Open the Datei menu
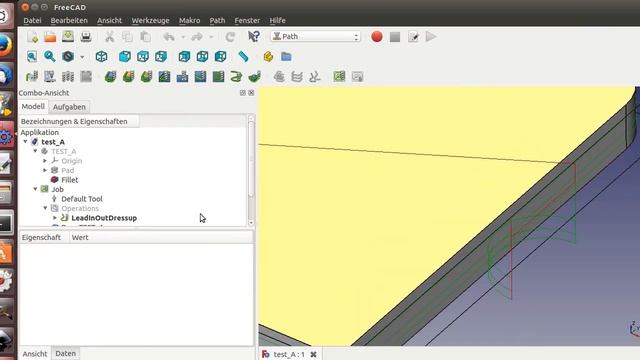Screen dimensions: 640x360 32,20
